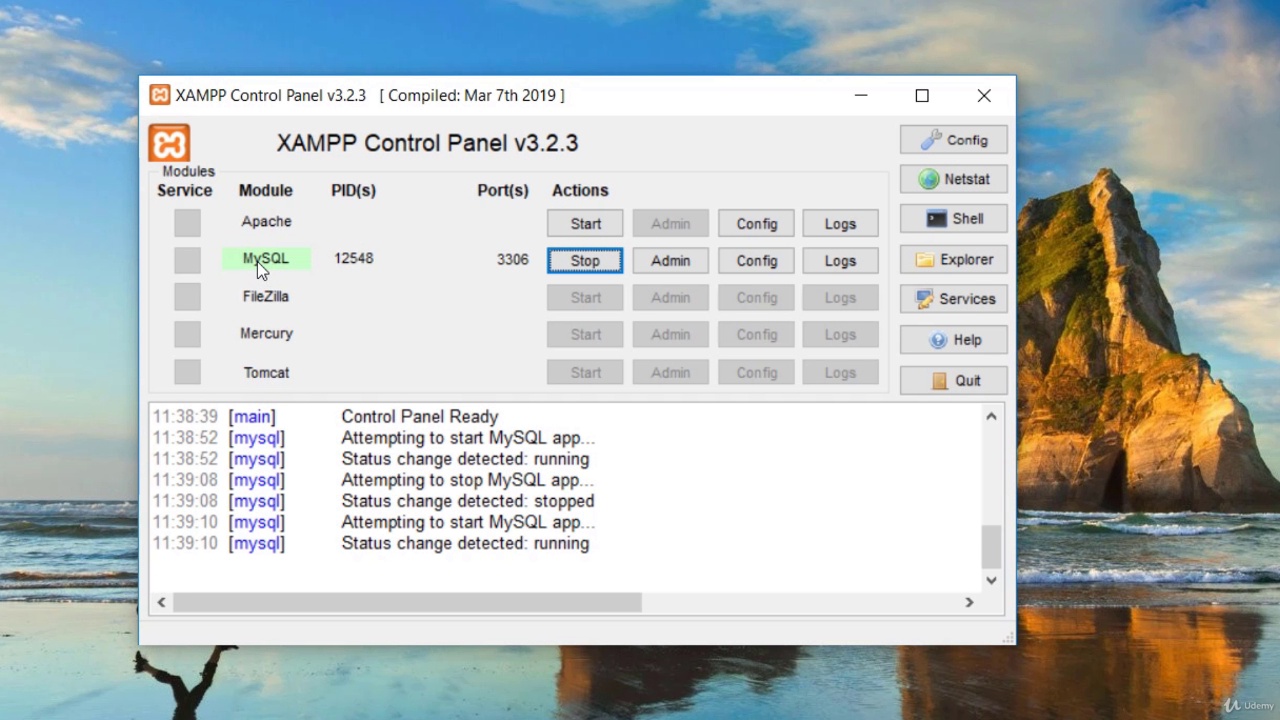Quit XAMPP via Quit button
Image resolution: width=1280 pixels, height=720 pixels.
954,380
